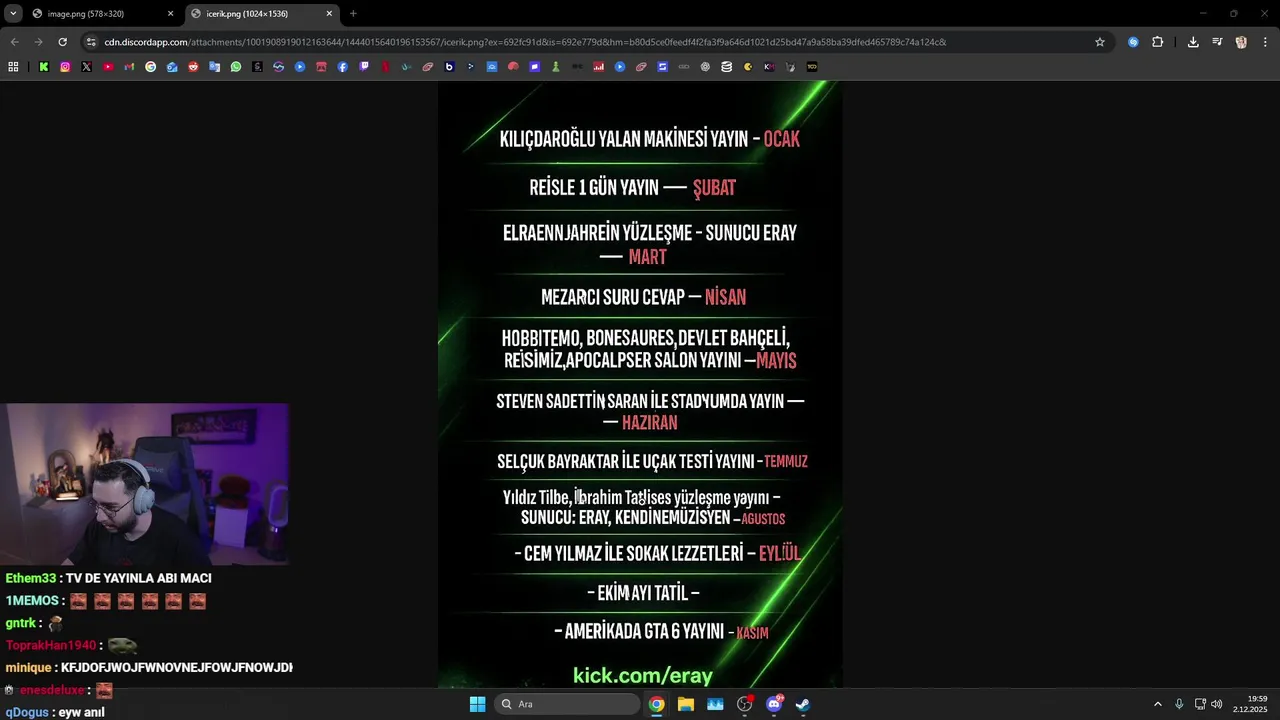Reload the current page
This screenshot has height=720, width=1280.
pyautogui.click(x=62, y=42)
